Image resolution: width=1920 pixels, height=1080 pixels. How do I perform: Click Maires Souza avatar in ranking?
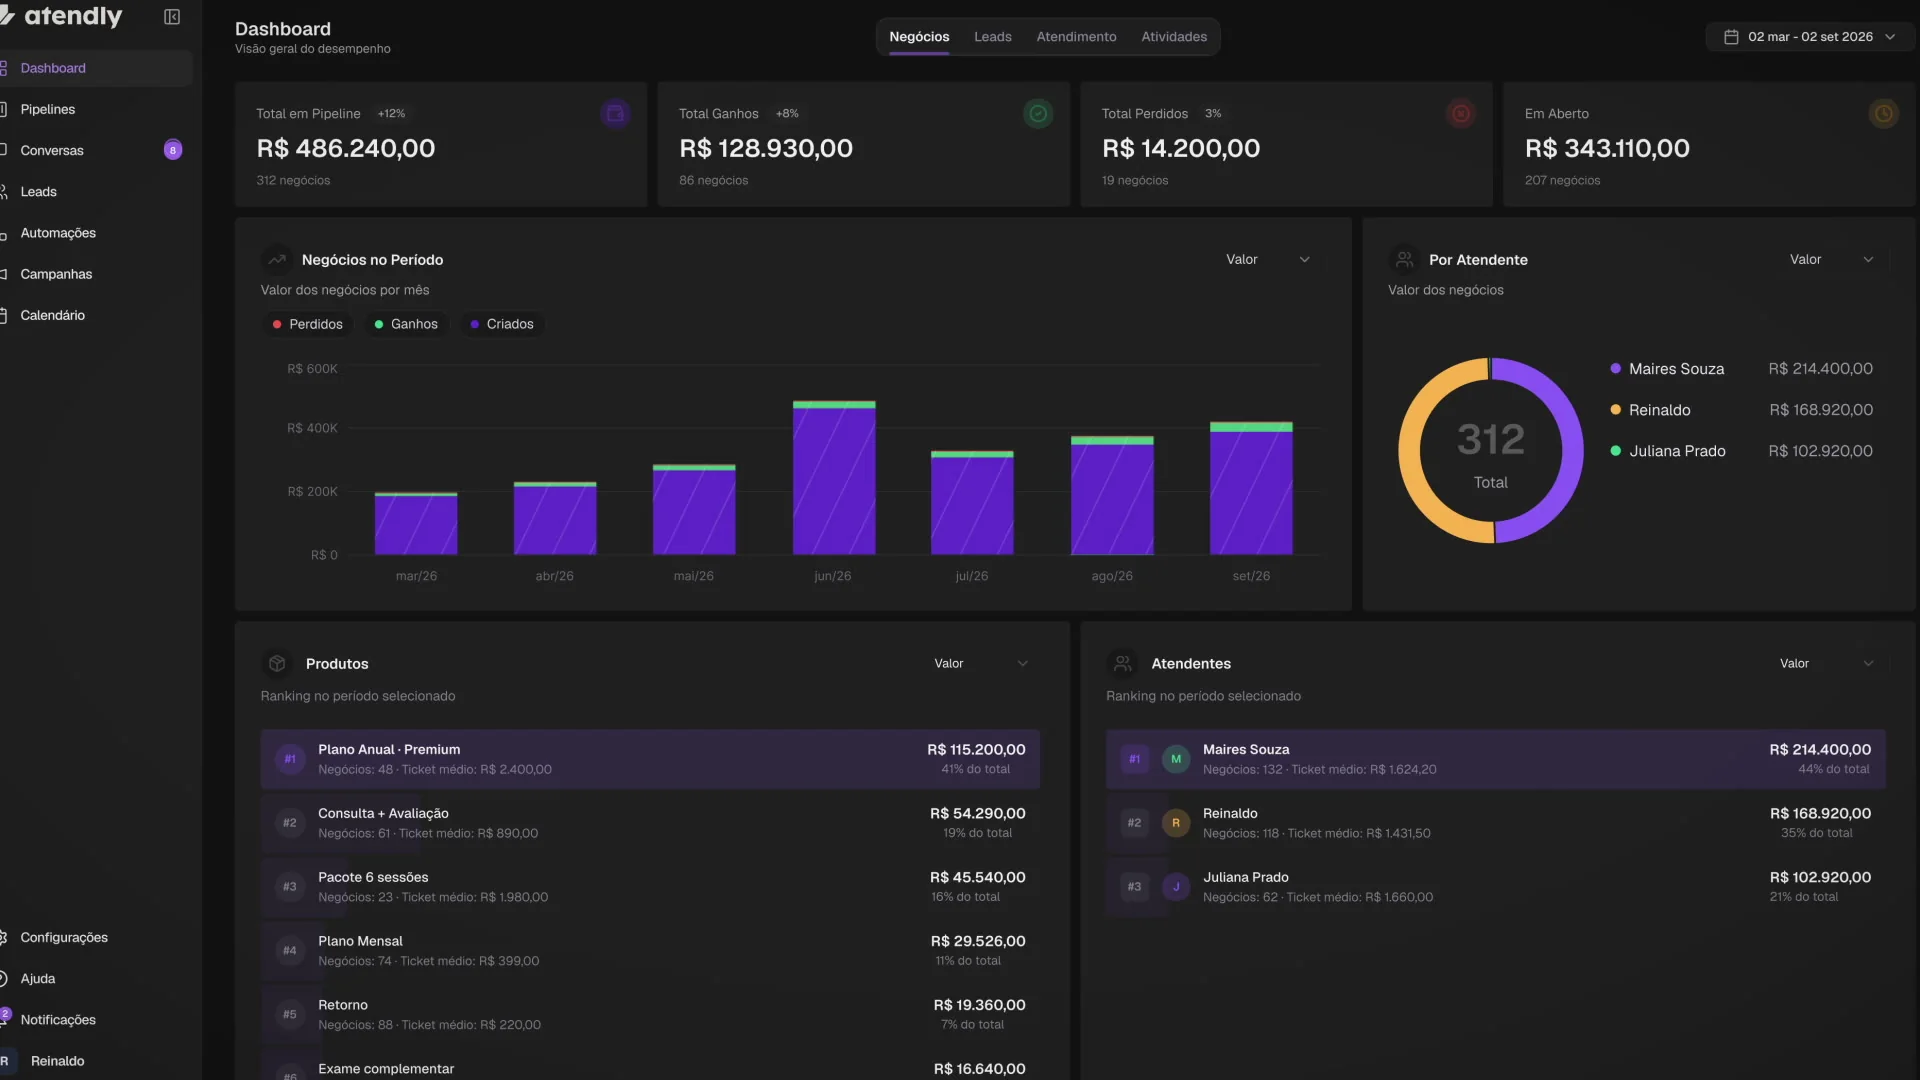coord(1176,759)
